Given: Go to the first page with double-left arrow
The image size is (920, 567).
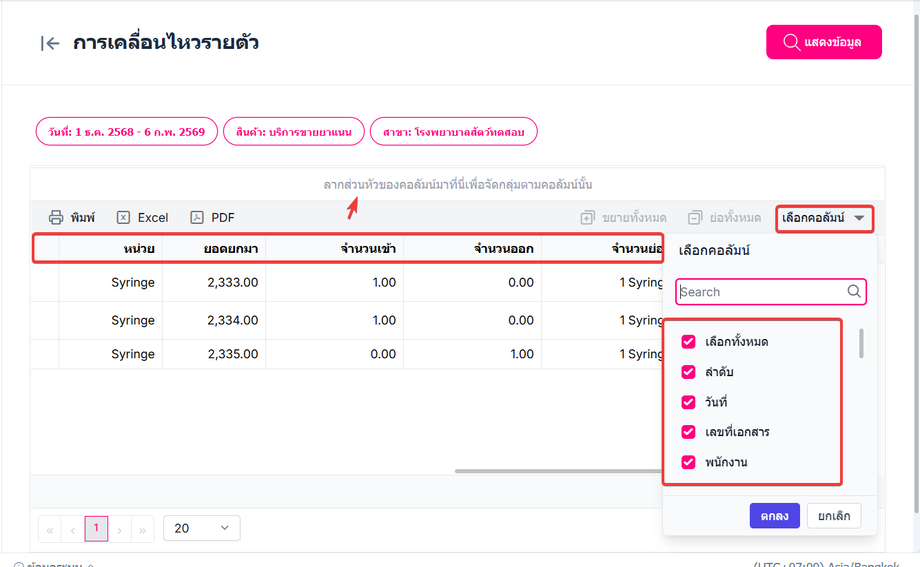Looking at the screenshot, I should coord(50,529).
